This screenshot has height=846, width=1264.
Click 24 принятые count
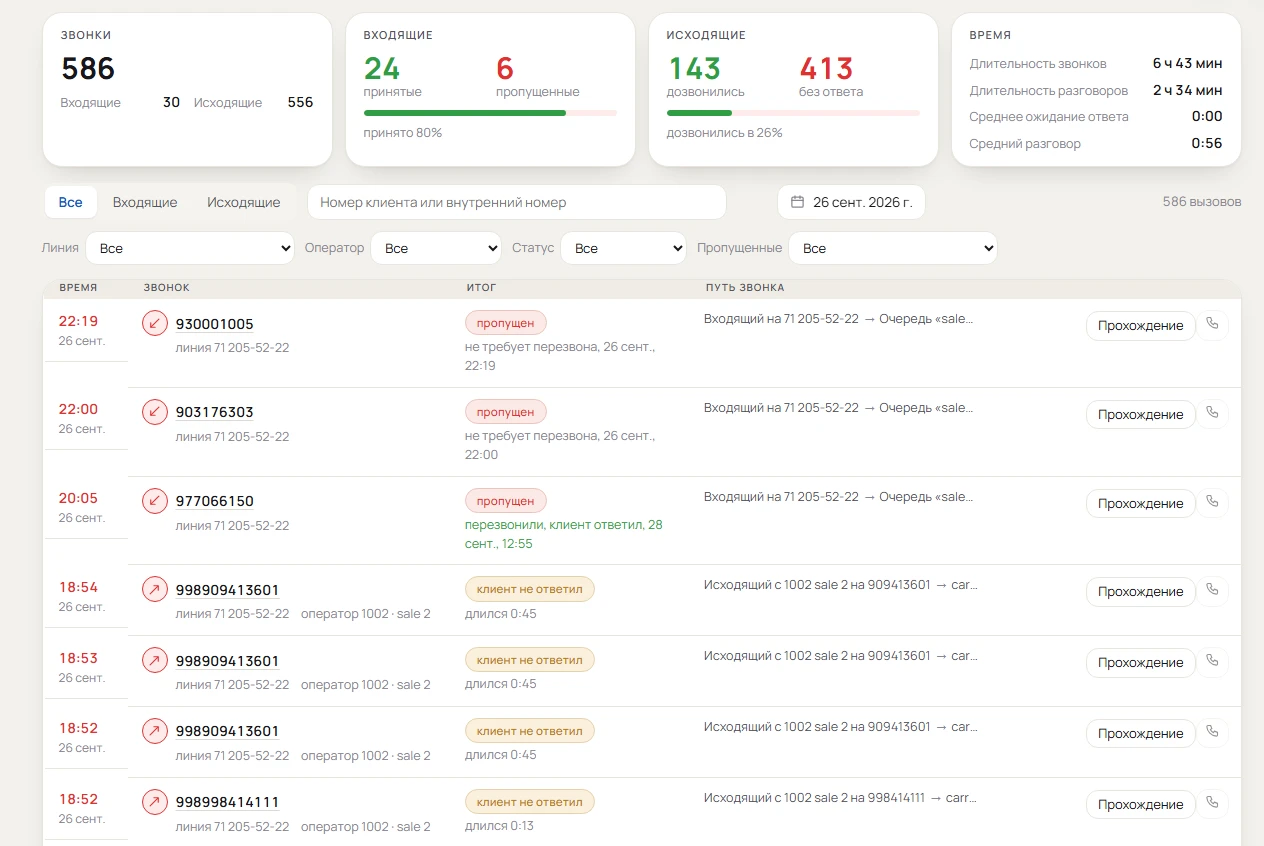382,69
